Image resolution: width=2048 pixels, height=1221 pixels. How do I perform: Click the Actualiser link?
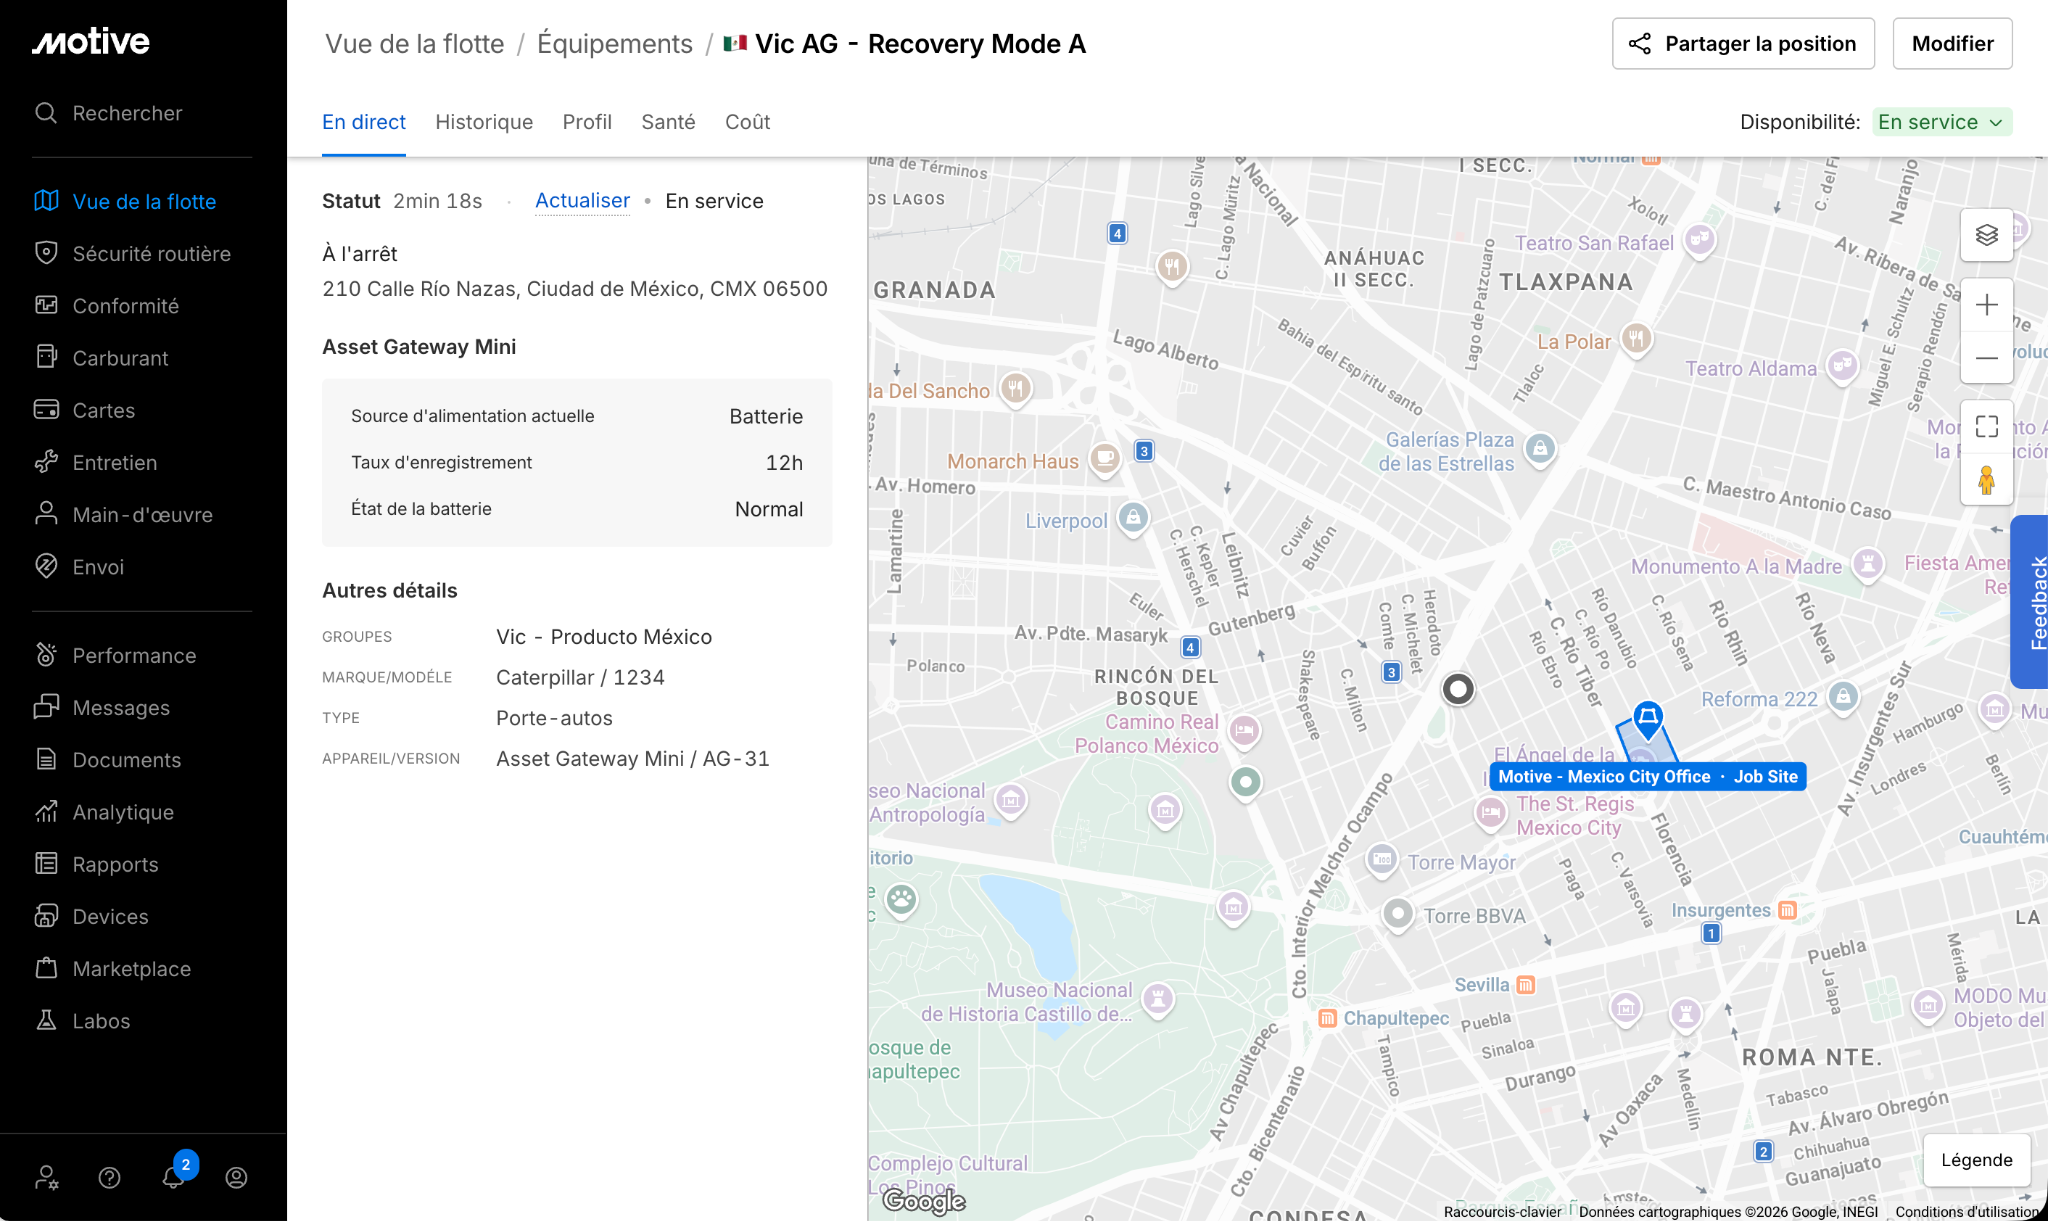tap(582, 201)
